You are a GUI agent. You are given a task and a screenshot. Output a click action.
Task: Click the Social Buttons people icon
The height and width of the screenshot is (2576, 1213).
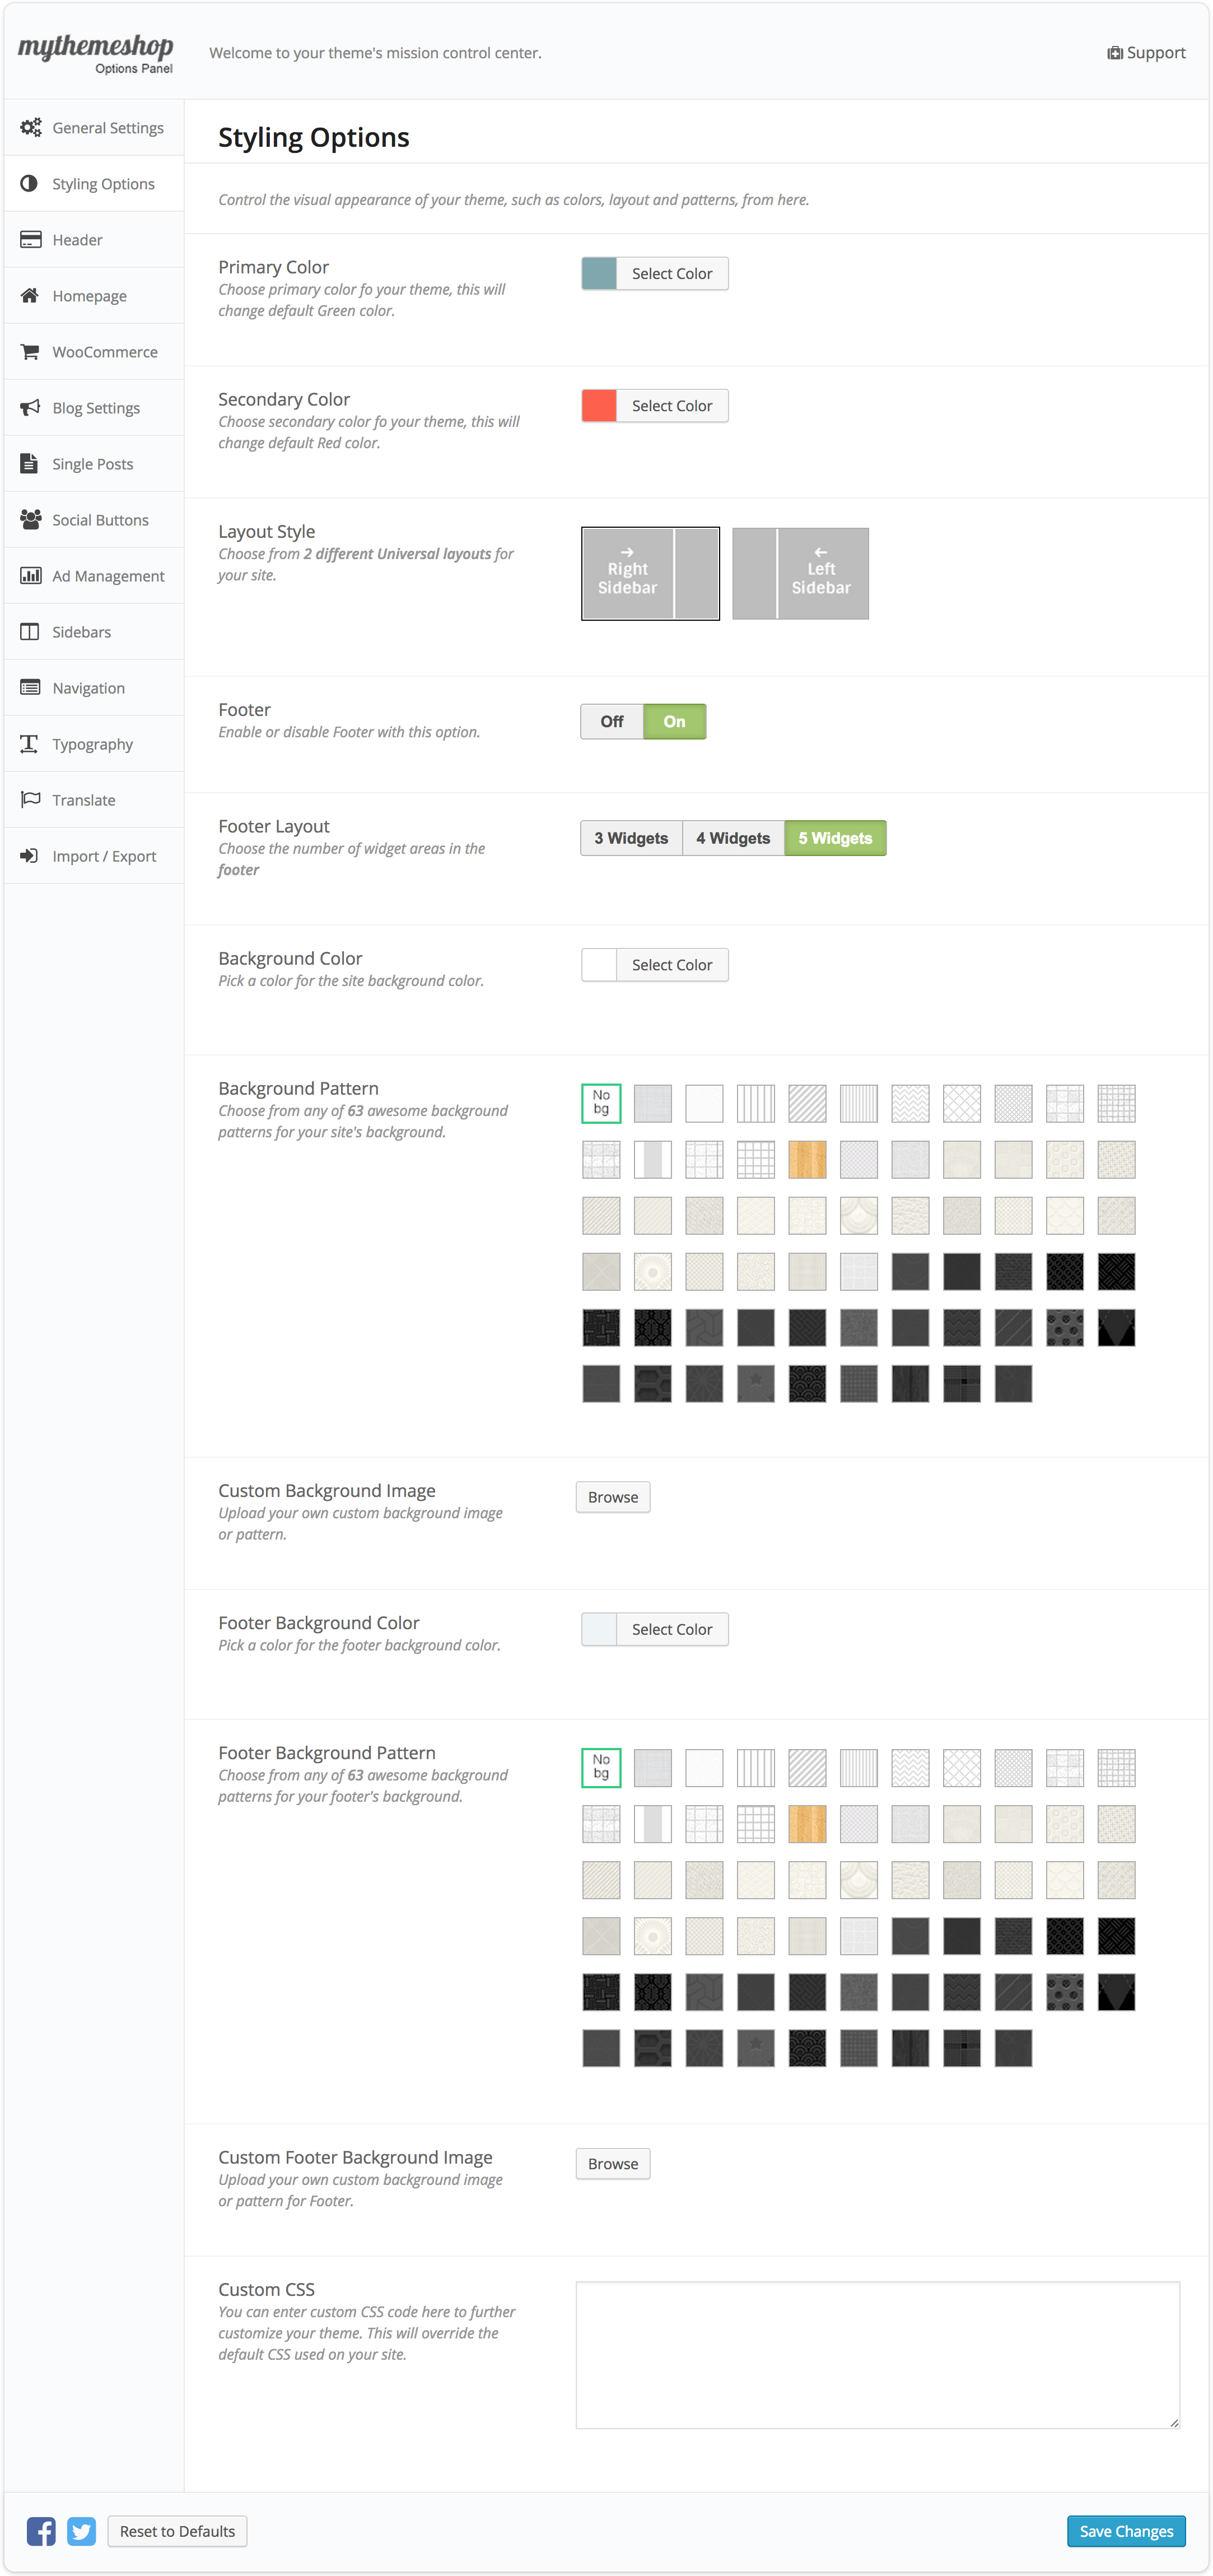30,519
